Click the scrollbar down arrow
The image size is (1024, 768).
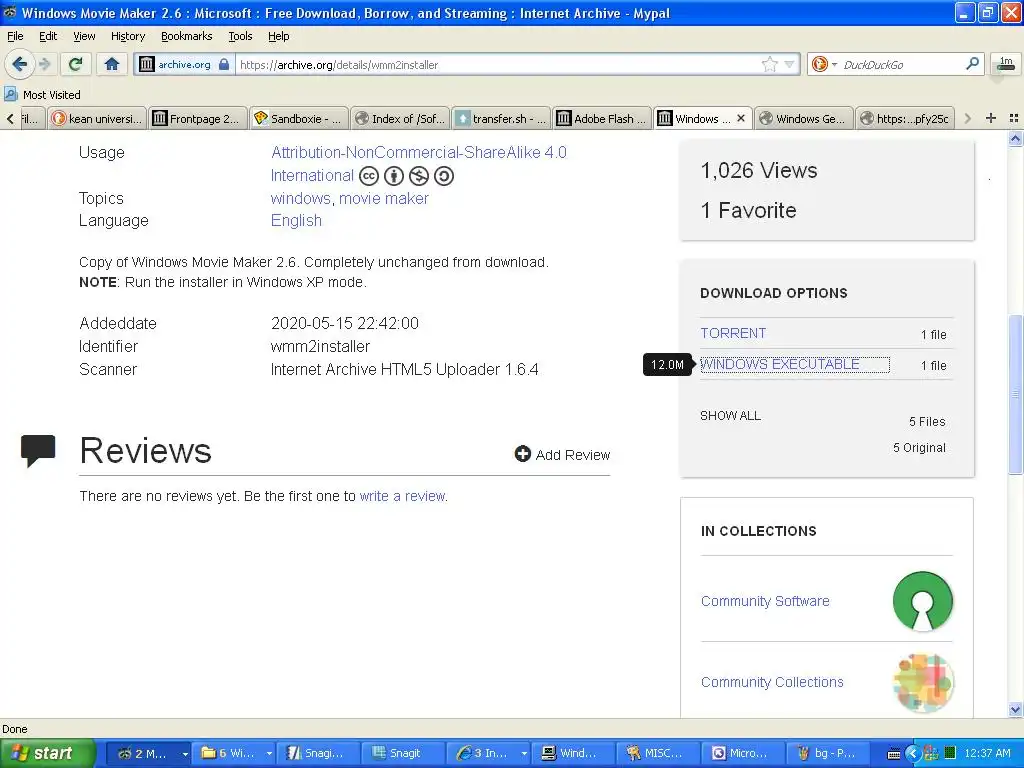click(x=1015, y=710)
